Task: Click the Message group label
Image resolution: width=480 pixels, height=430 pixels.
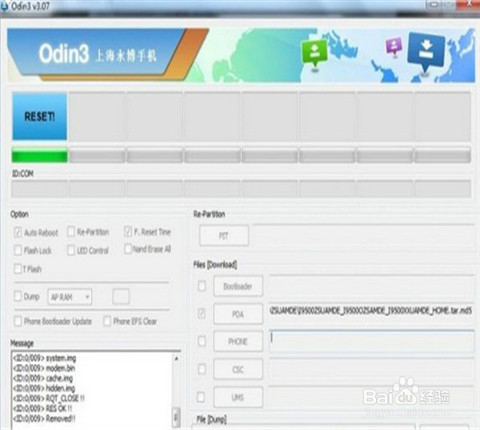Action: (22, 343)
